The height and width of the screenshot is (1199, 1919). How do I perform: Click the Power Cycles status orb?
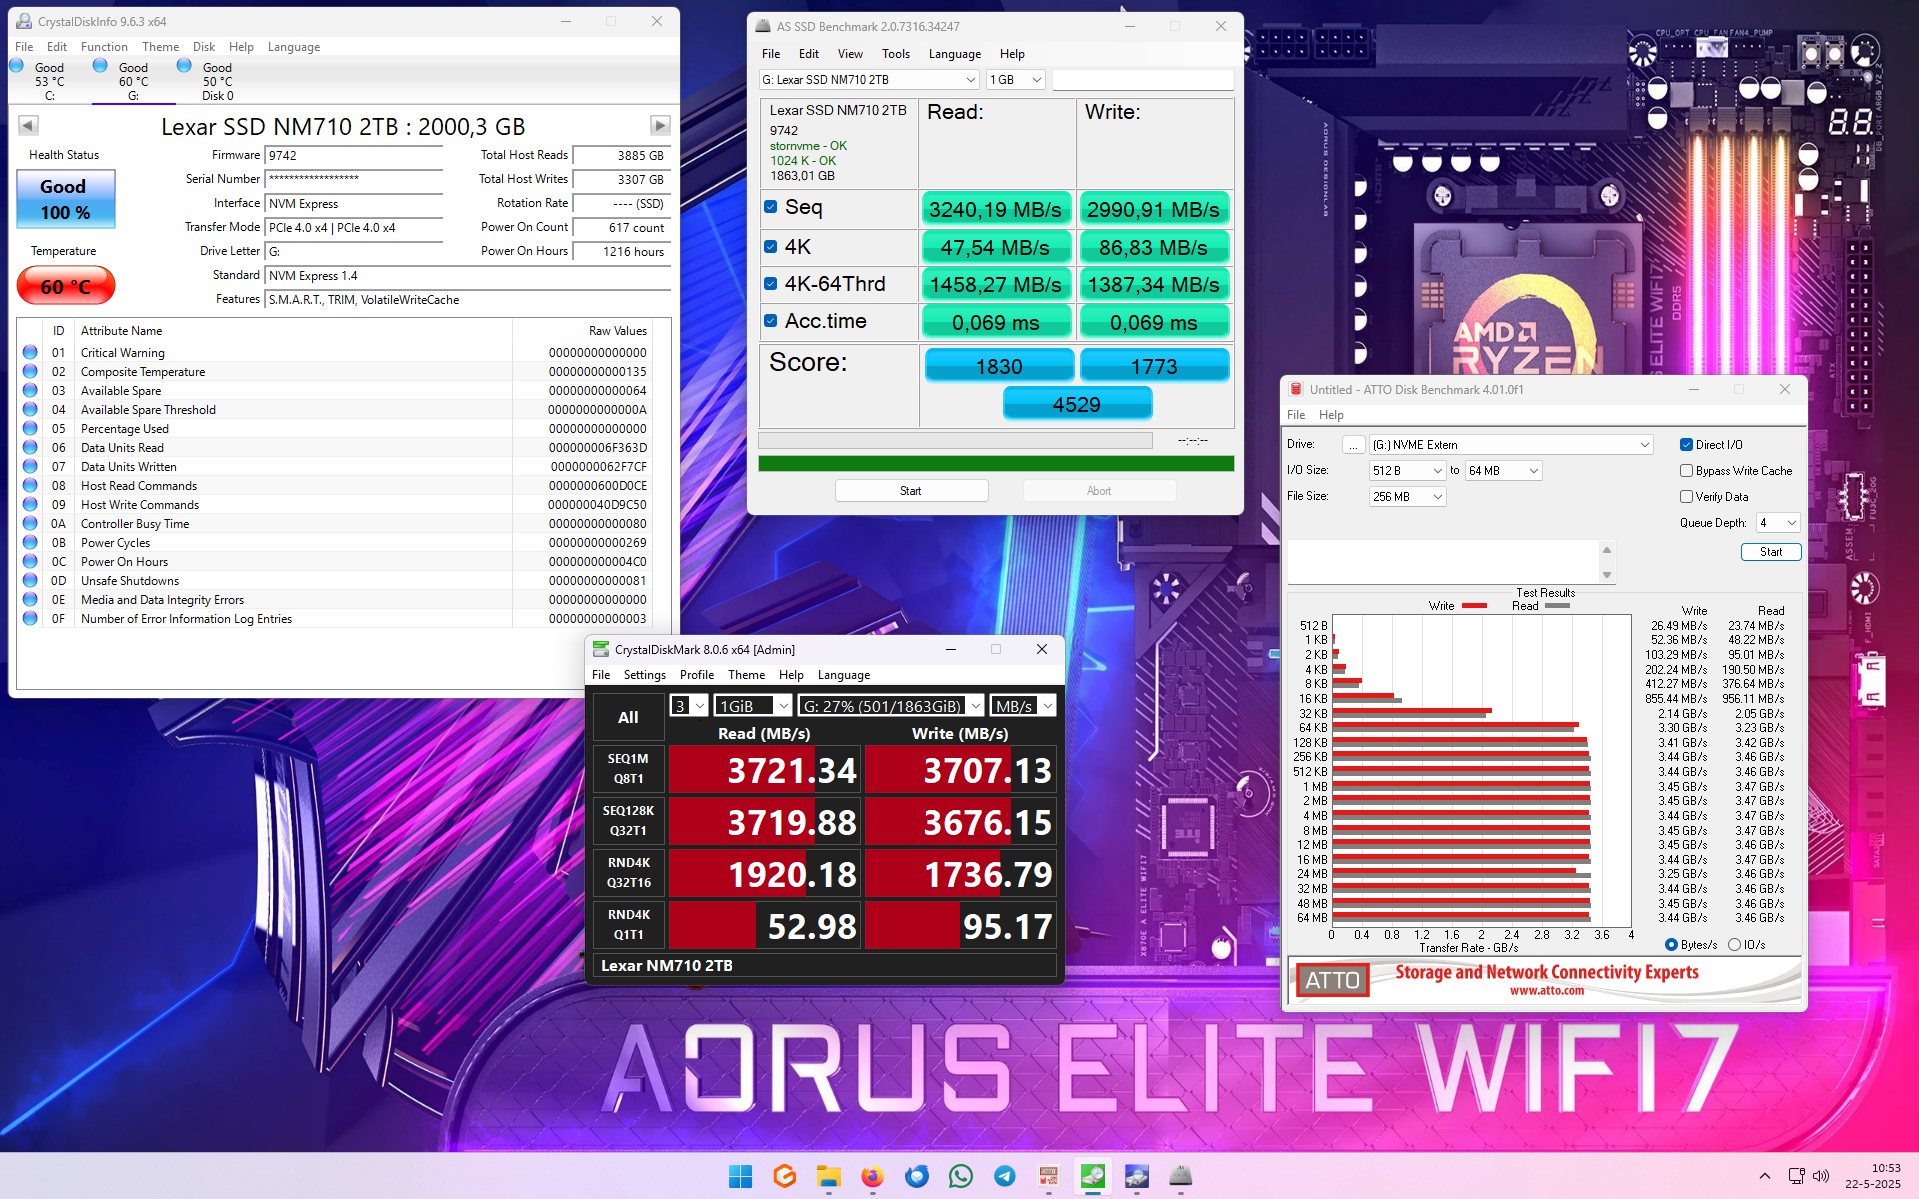(30, 543)
